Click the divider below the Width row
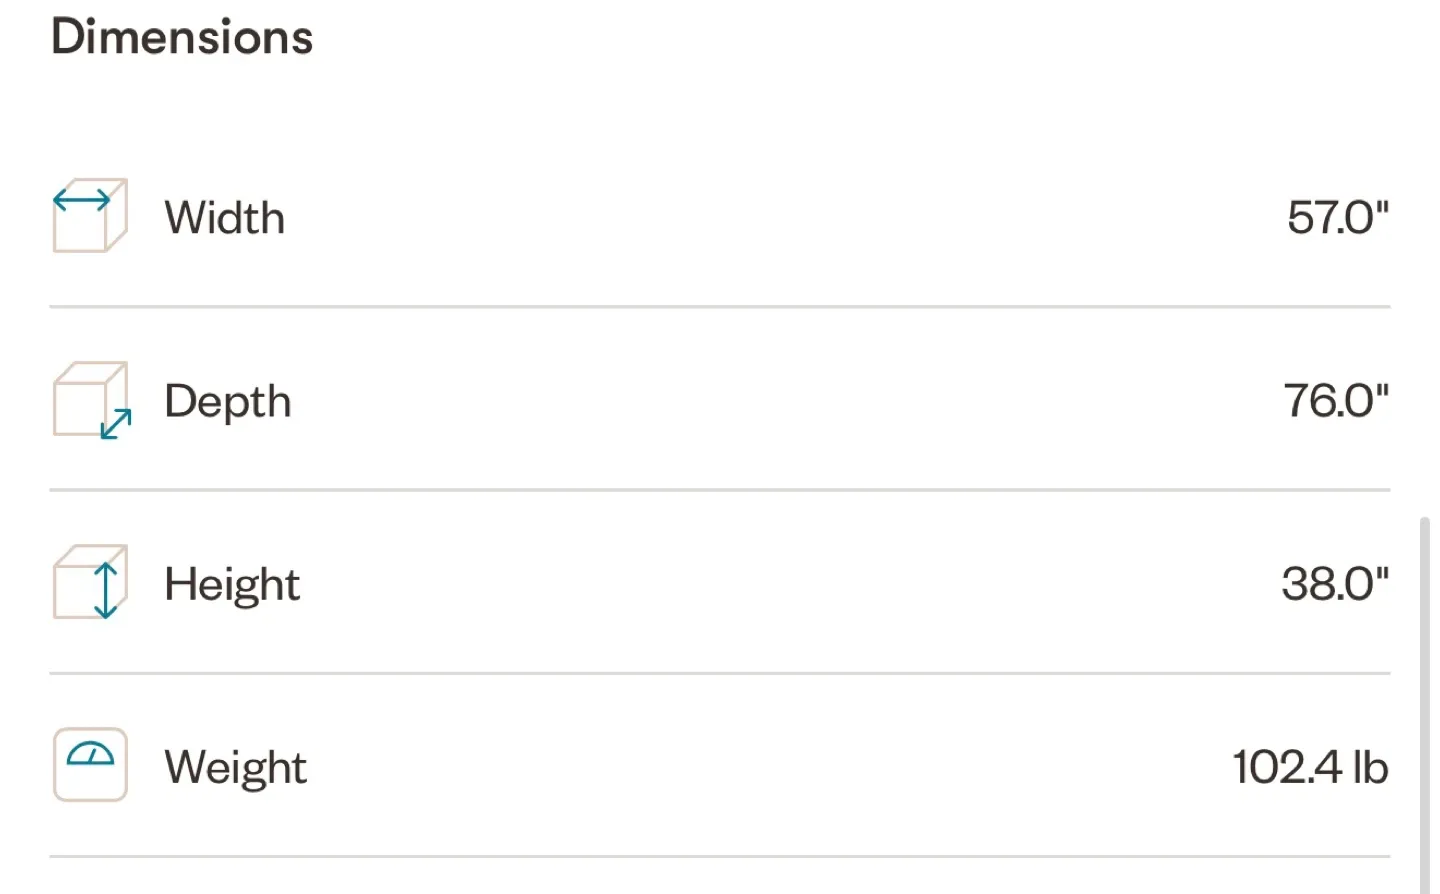Viewport: 1440px width, 894px height. click(720, 307)
